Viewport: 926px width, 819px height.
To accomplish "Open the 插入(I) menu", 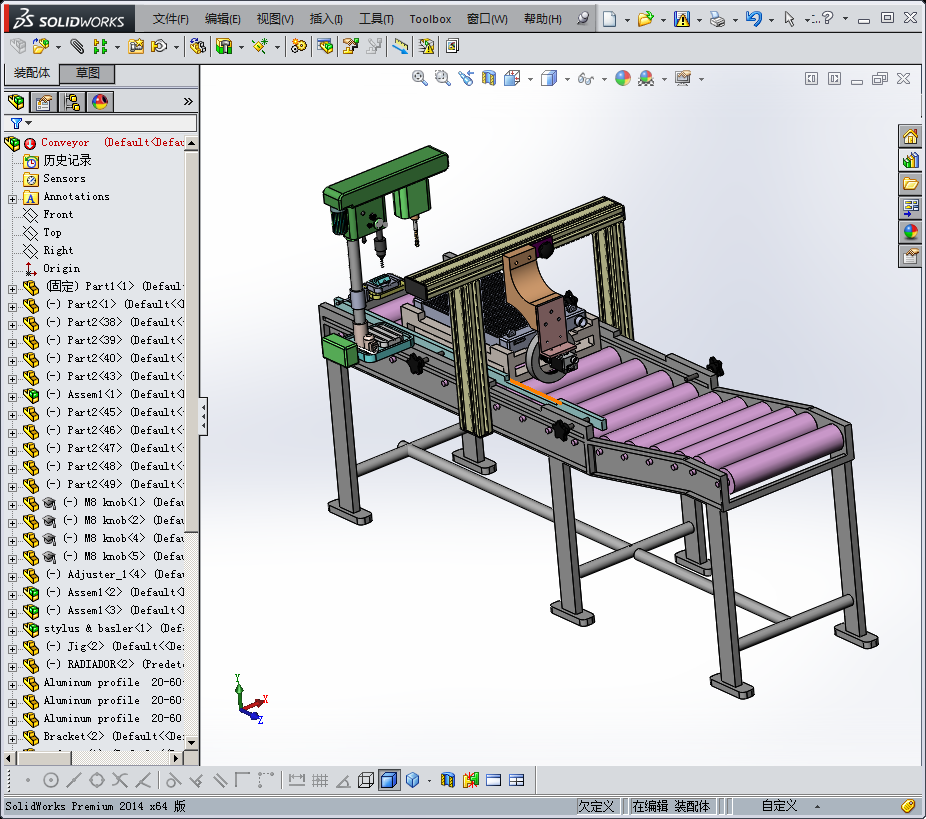I will pyautogui.click(x=326, y=19).
